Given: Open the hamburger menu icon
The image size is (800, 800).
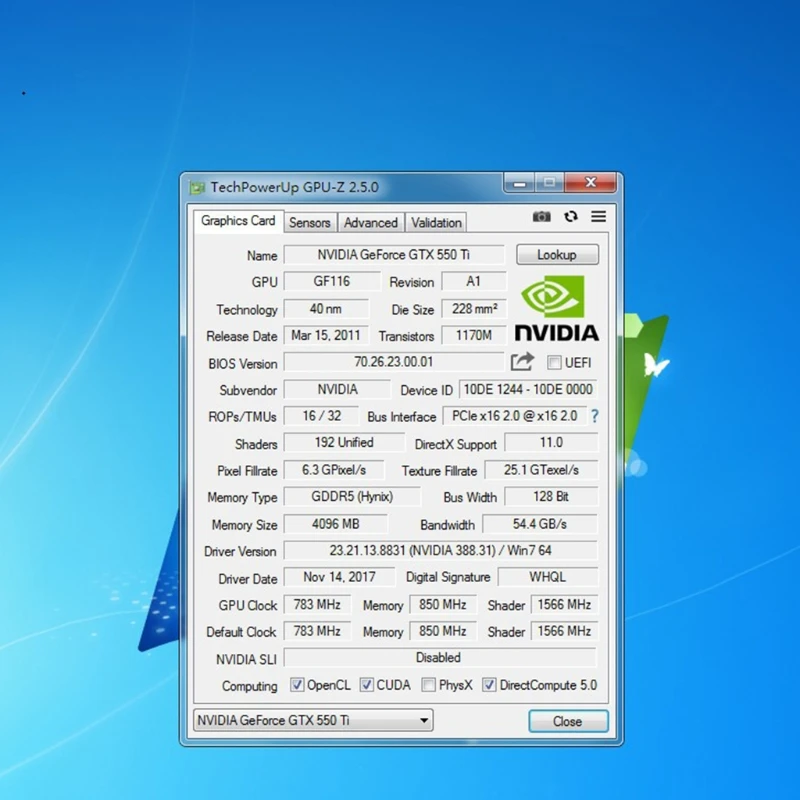Looking at the screenshot, I should point(598,217).
